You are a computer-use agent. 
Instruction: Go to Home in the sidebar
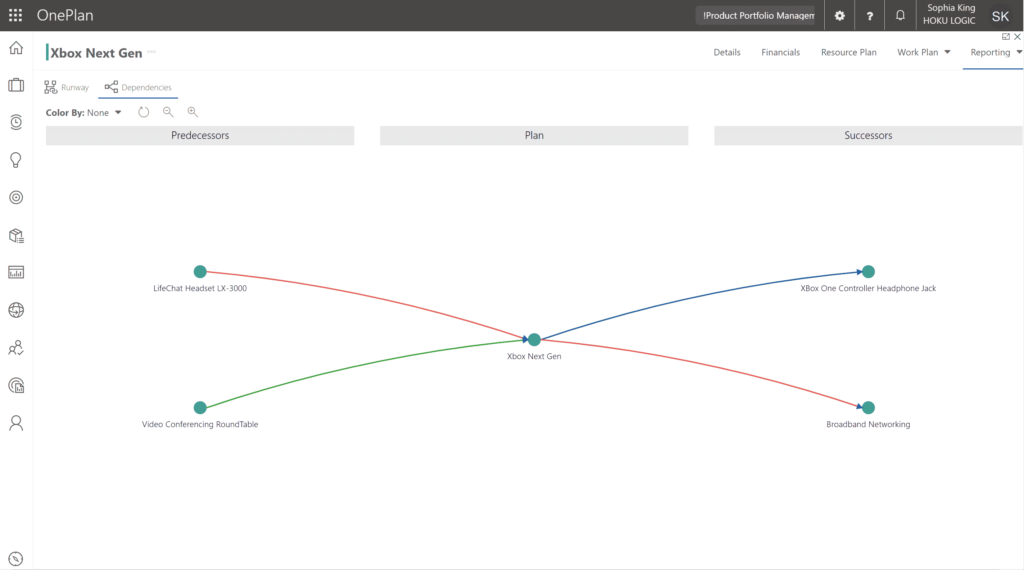pos(16,48)
